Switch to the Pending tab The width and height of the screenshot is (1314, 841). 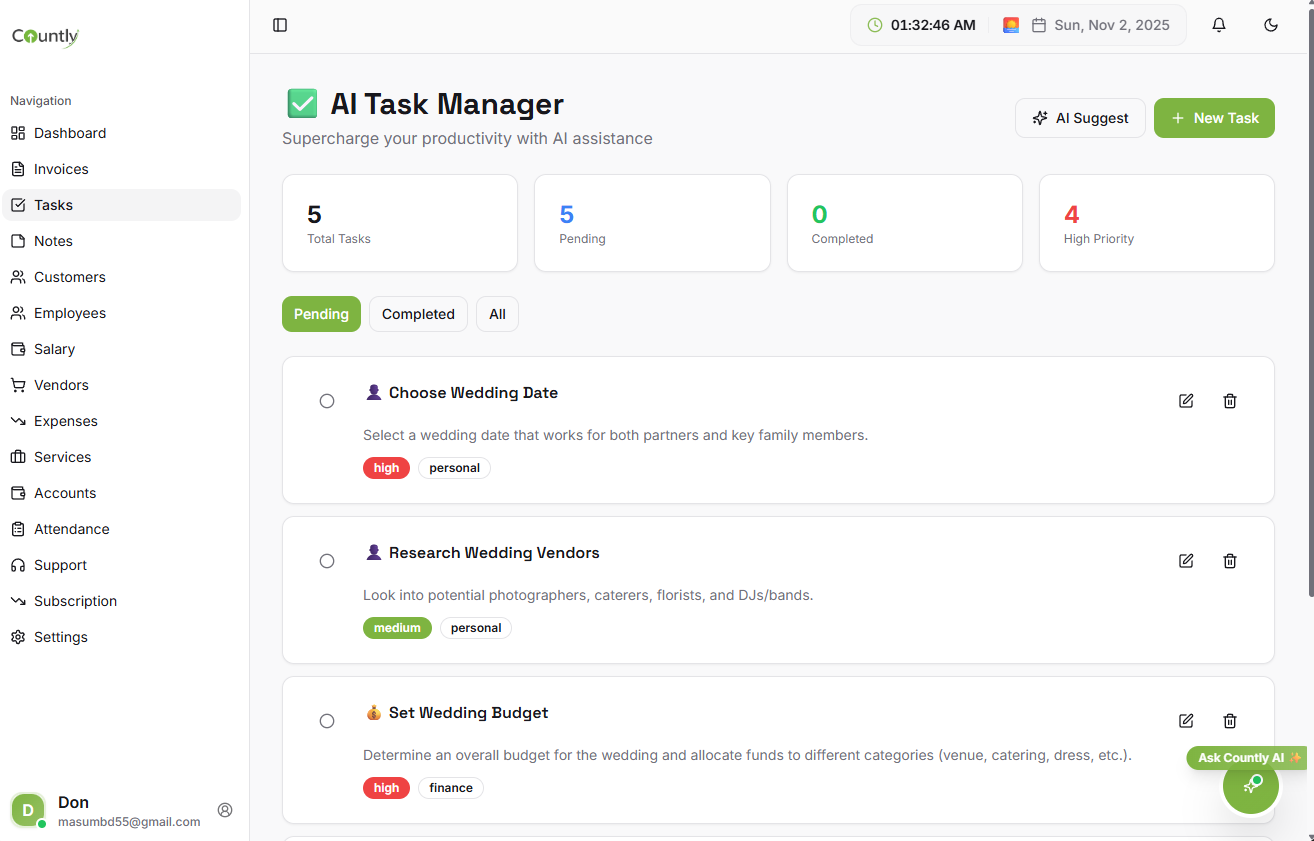(321, 314)
